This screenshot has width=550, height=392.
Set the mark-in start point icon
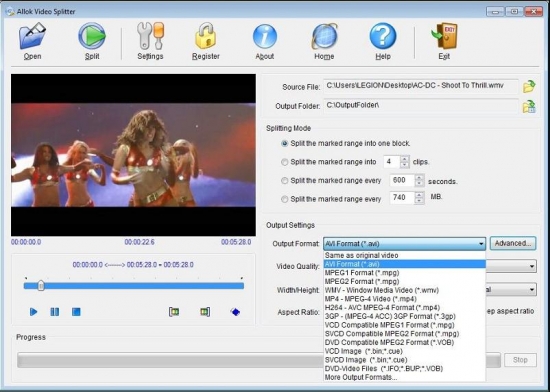(174, 312)
